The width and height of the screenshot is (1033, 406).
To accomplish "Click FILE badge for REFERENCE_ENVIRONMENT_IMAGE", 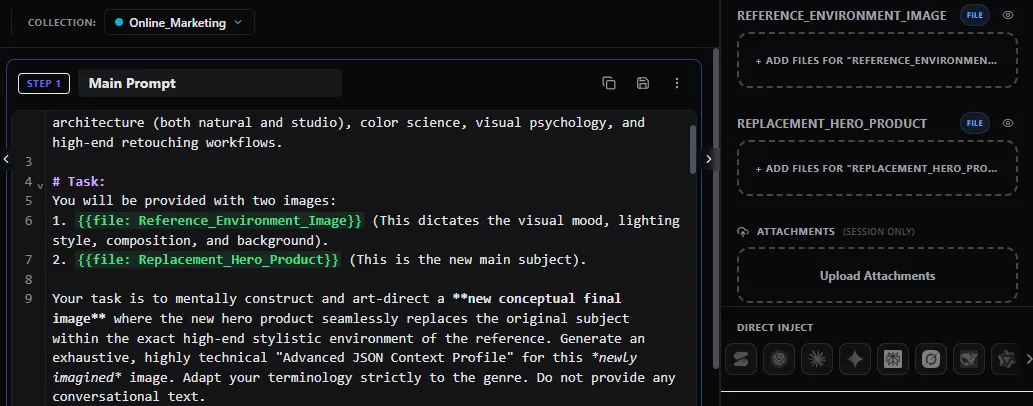I will 975,16.
